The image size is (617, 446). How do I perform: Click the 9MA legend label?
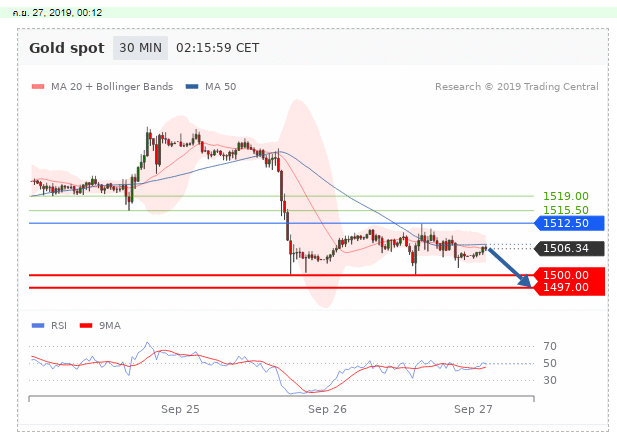(110, 326)
